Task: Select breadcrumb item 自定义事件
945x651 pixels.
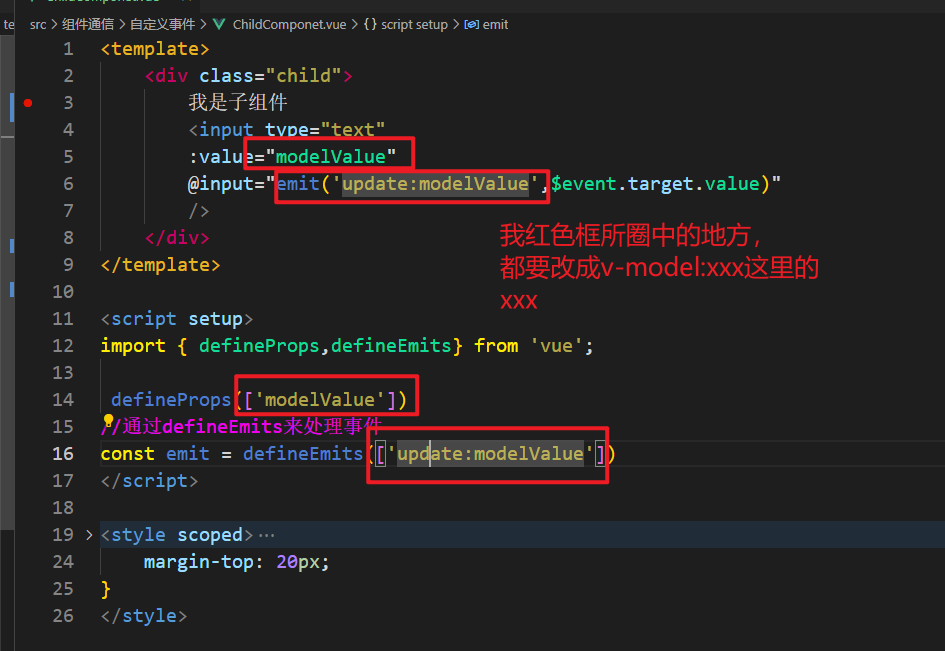Action: 162,24
